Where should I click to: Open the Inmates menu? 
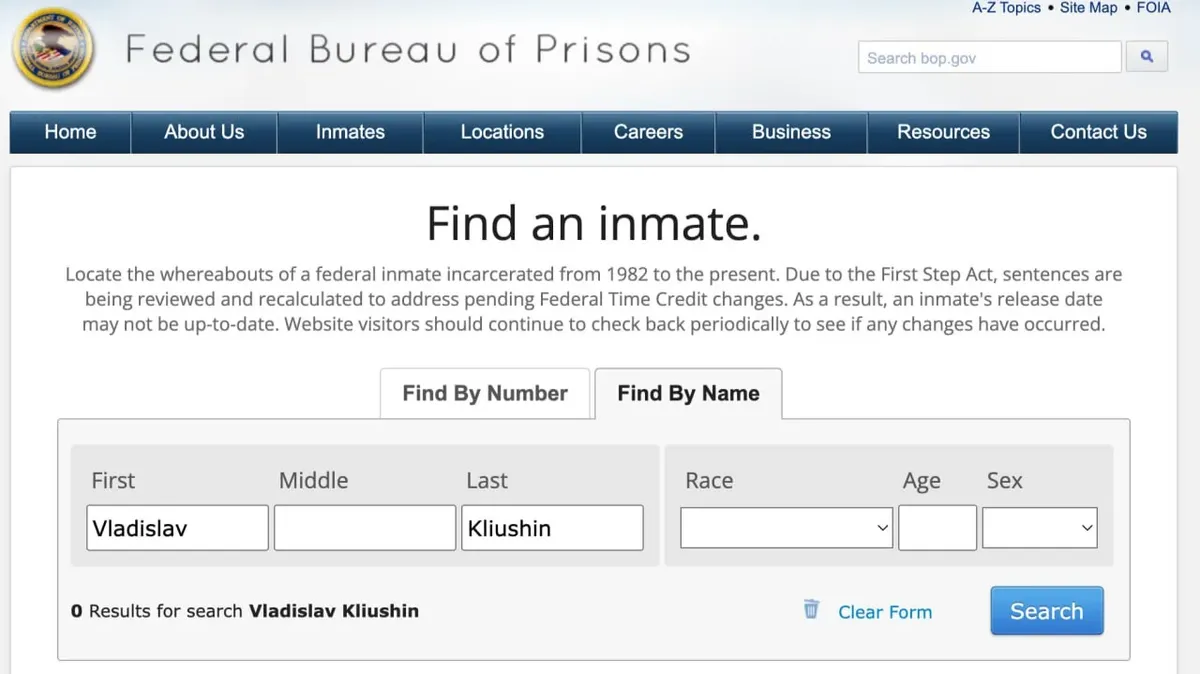[x=350, y=132]
